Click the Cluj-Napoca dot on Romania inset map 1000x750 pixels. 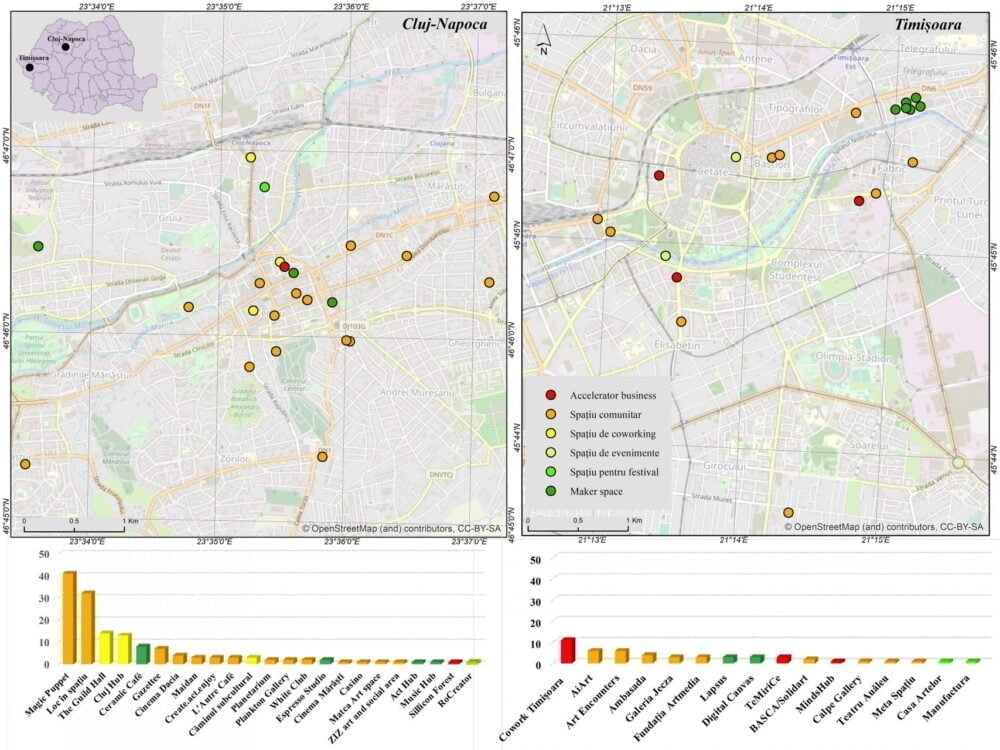[65, 46]
